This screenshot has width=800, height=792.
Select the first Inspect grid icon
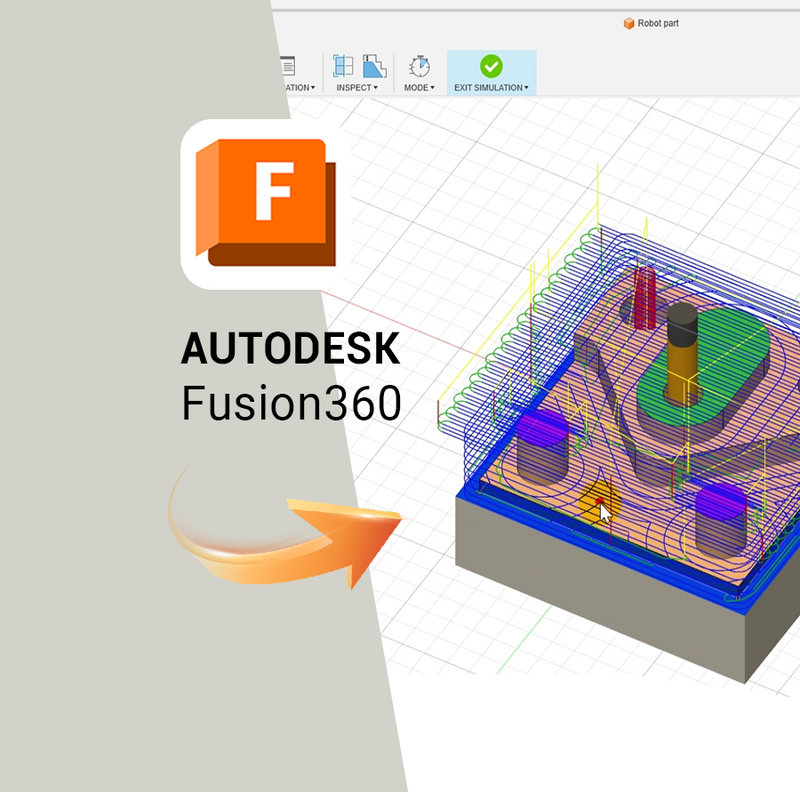coord(343,66)
